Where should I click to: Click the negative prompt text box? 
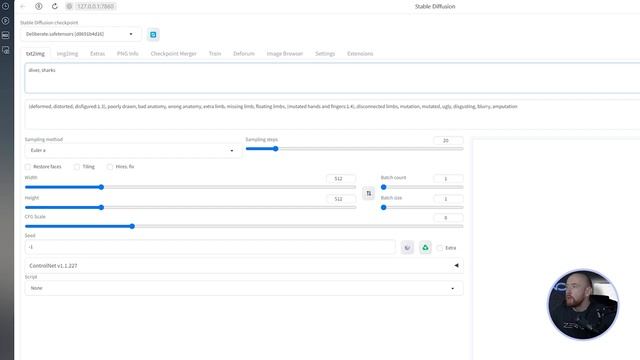[332, 114]
